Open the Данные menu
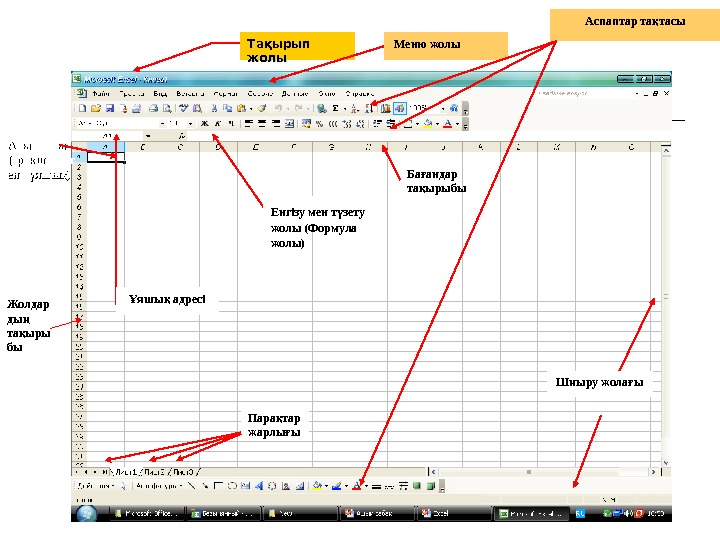The image size is (720, 540). tap(294, 94)
